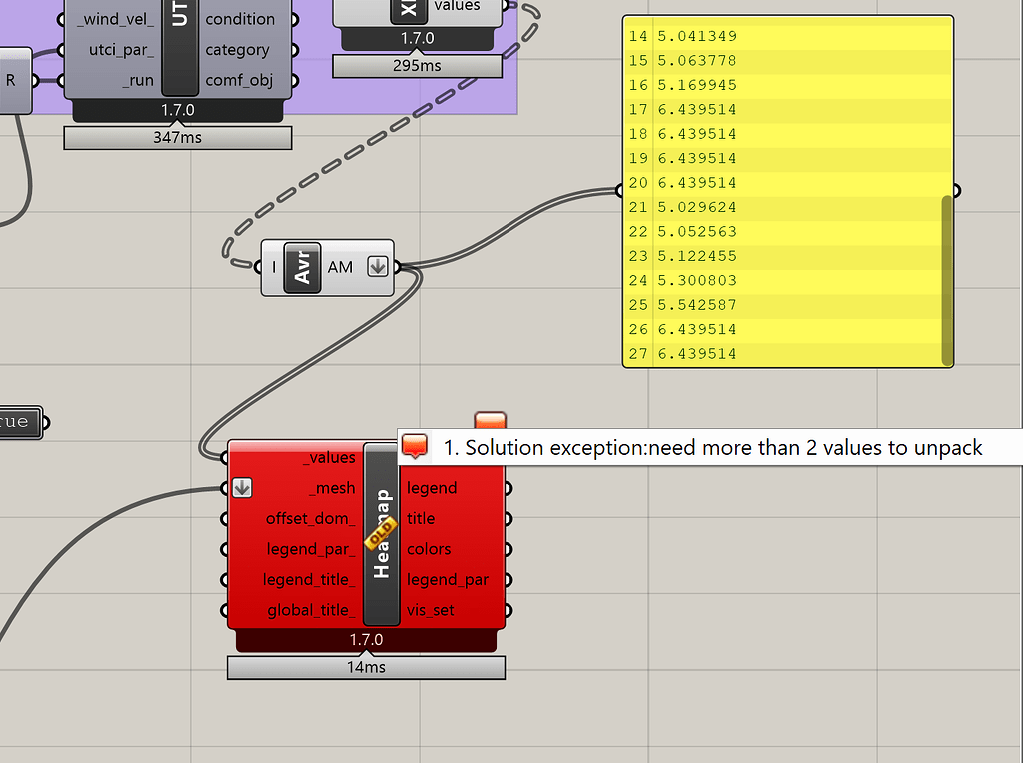1023x763 pixels.
Task: Click the red speech bubble icon in error tooltip
Action: point(415,447)
